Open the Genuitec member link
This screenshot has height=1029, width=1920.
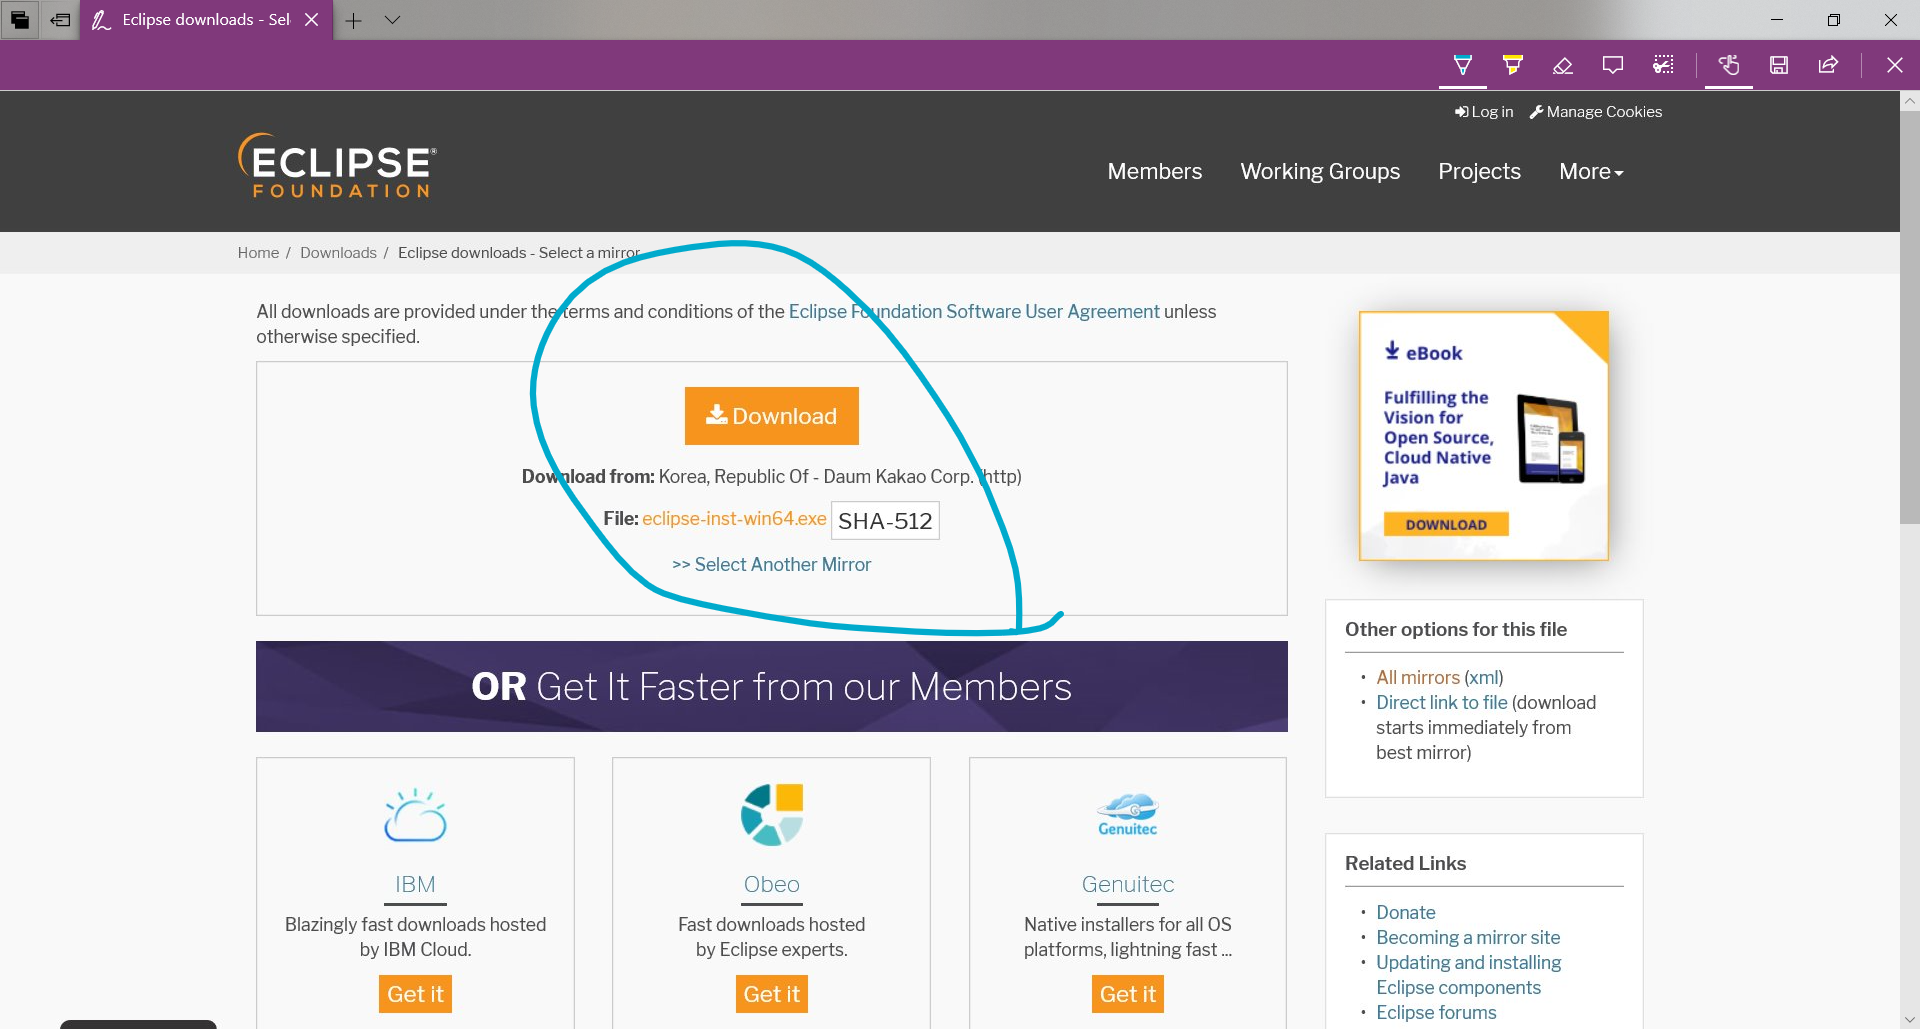point(1128,884)
